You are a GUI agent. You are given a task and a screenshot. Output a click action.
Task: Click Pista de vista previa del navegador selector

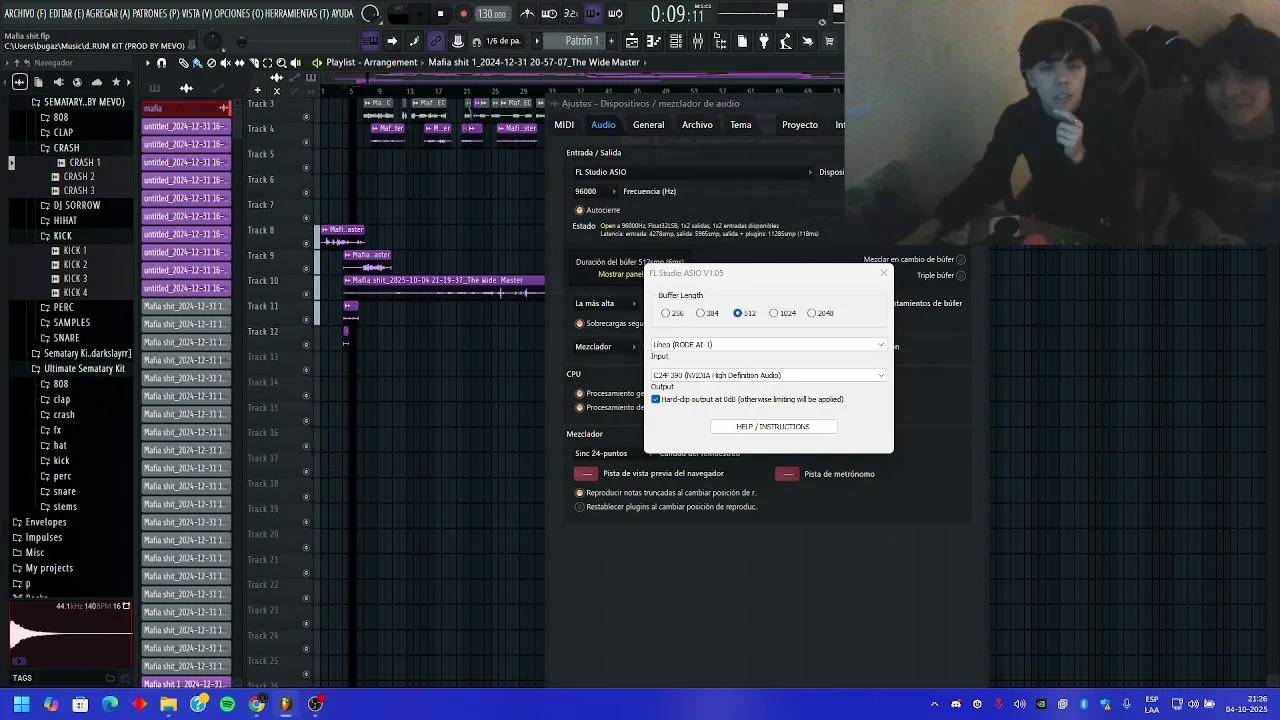coord(586,474)
